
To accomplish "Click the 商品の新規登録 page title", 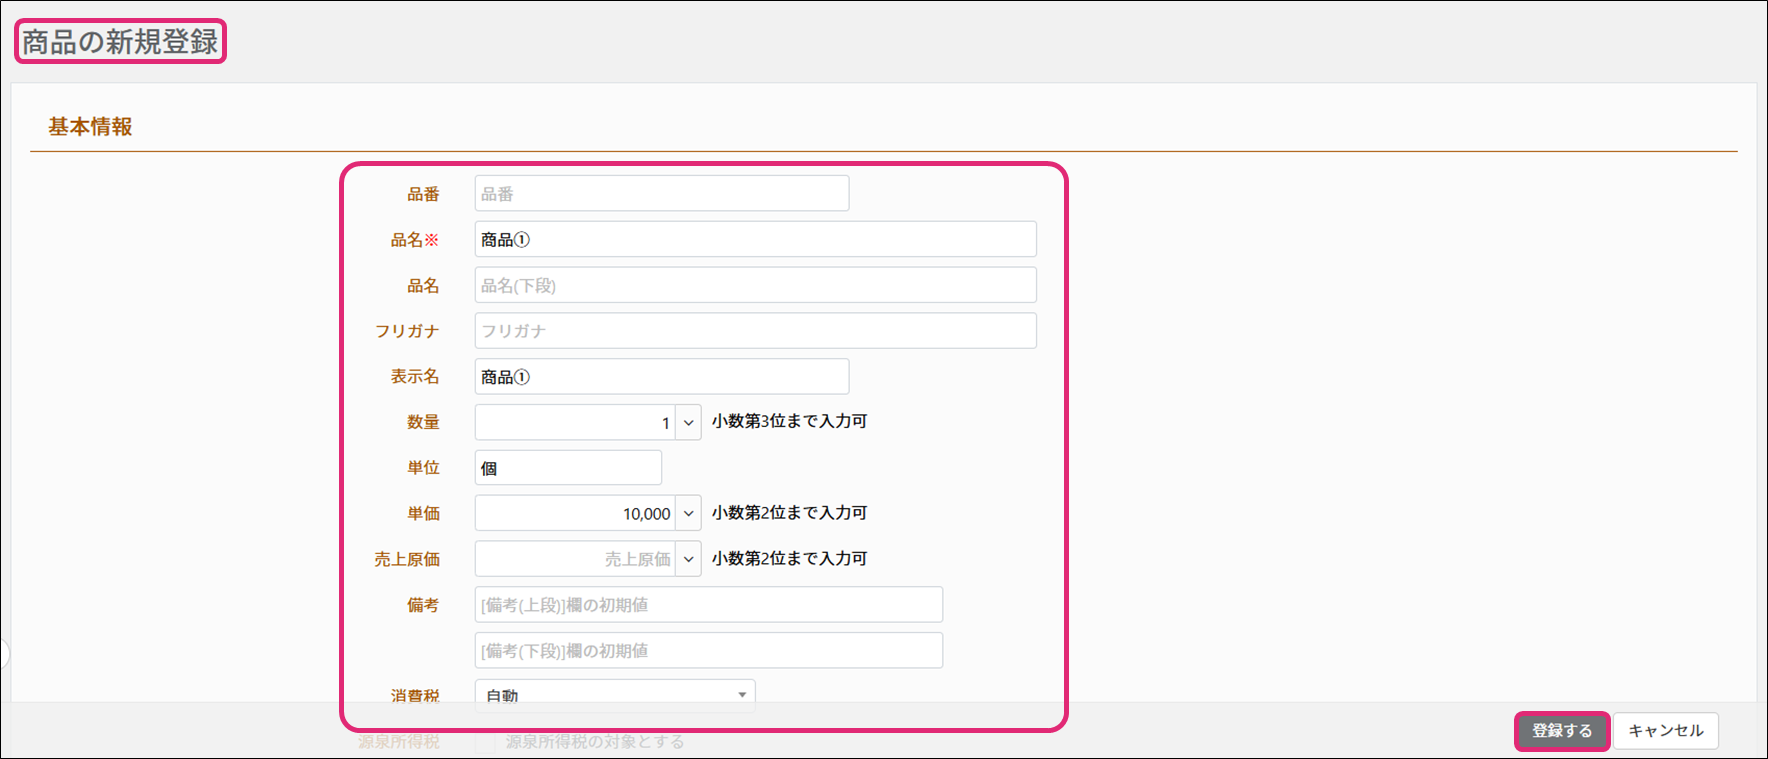I will point(120,42).
